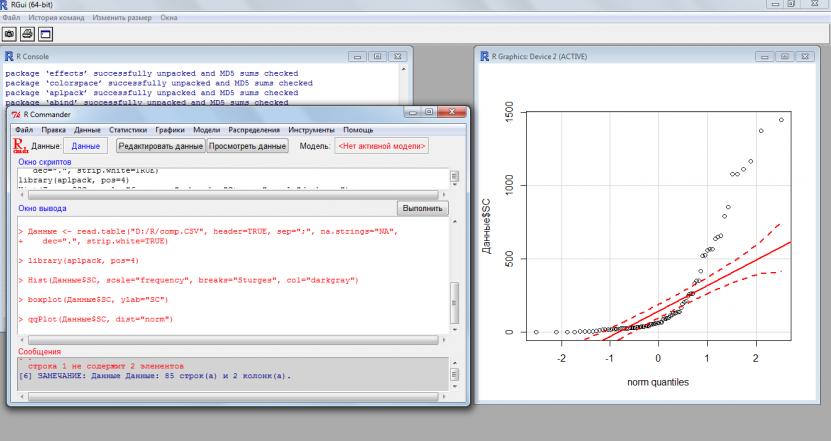Click the return-focus-to-console window icon
Viewport: 831px width, 441px height.
click(46, 34)
